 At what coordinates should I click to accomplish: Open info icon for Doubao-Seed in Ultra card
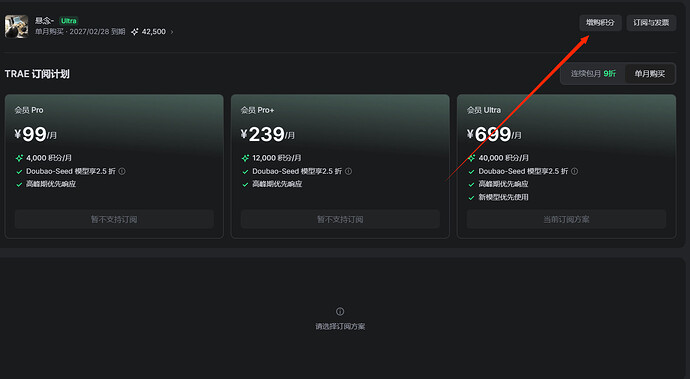(575, 171)
